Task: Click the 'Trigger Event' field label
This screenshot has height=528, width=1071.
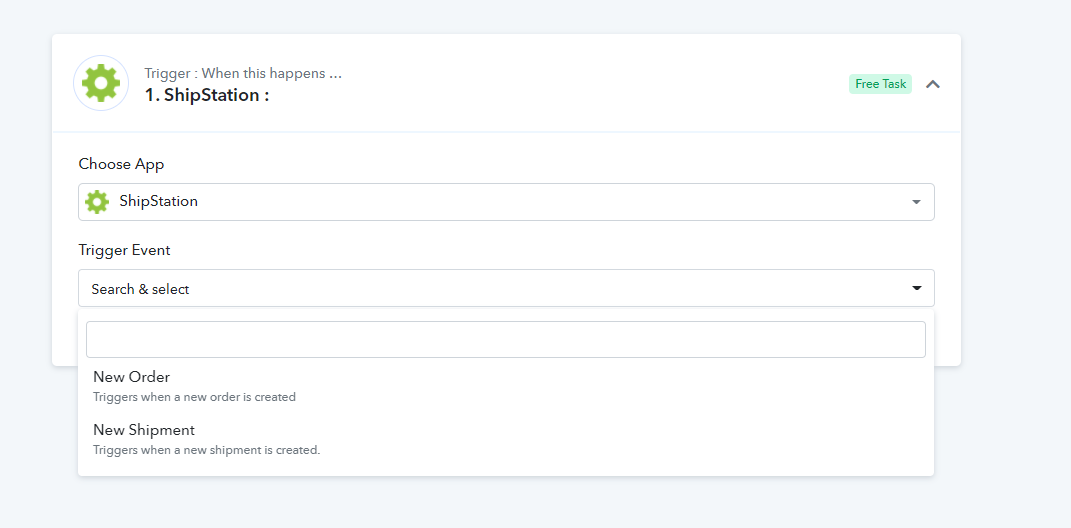Action: pyautogui.click(x=124, y=250)
